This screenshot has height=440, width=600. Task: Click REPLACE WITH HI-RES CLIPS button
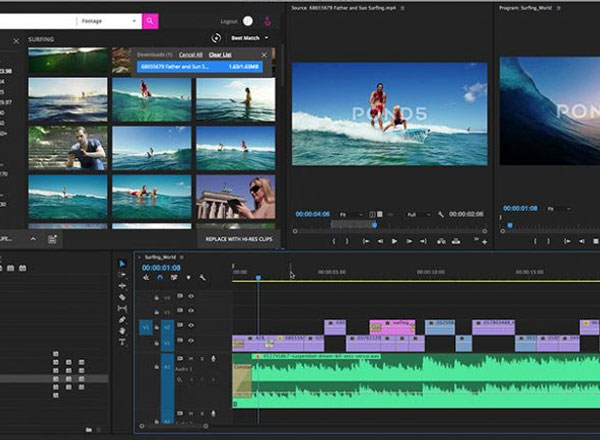[x=239, y=239]
